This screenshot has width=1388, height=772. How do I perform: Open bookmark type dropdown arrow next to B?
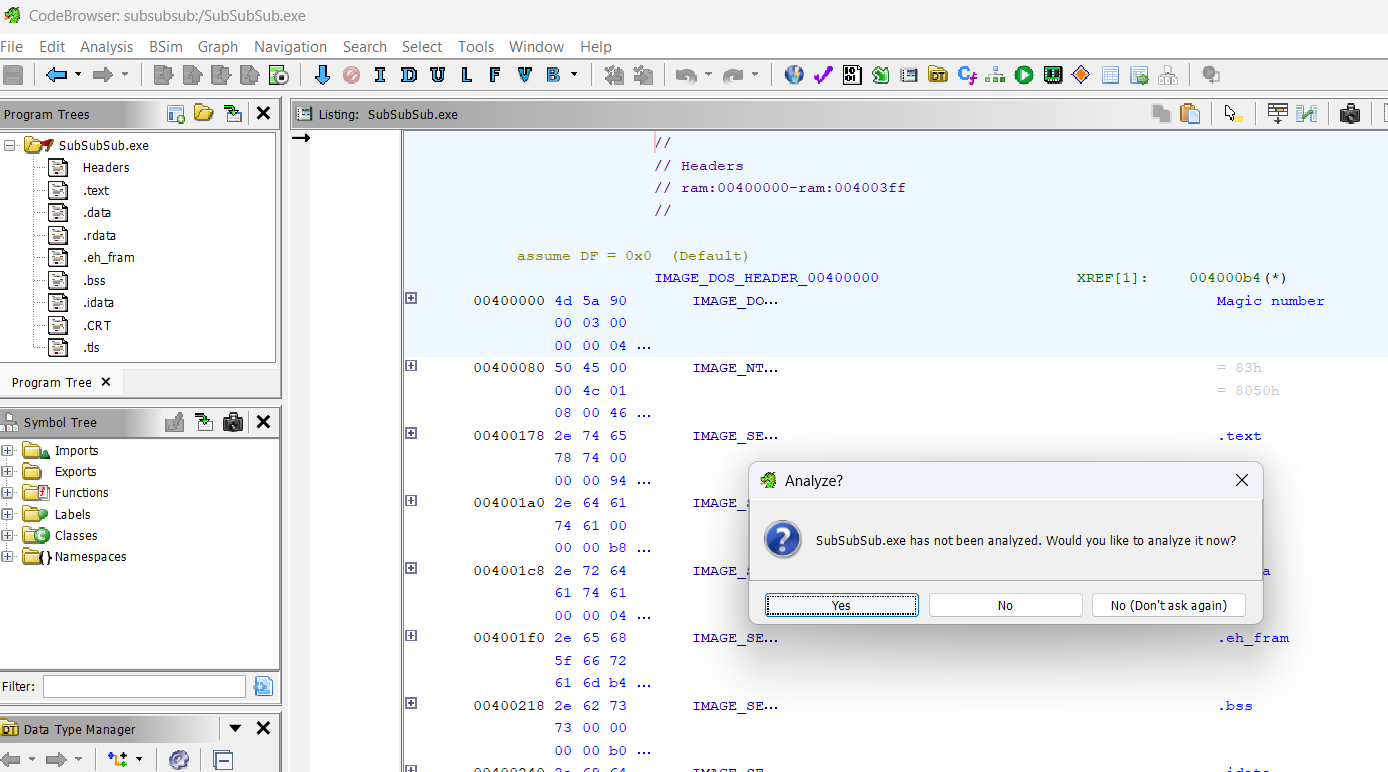[574, 75]
